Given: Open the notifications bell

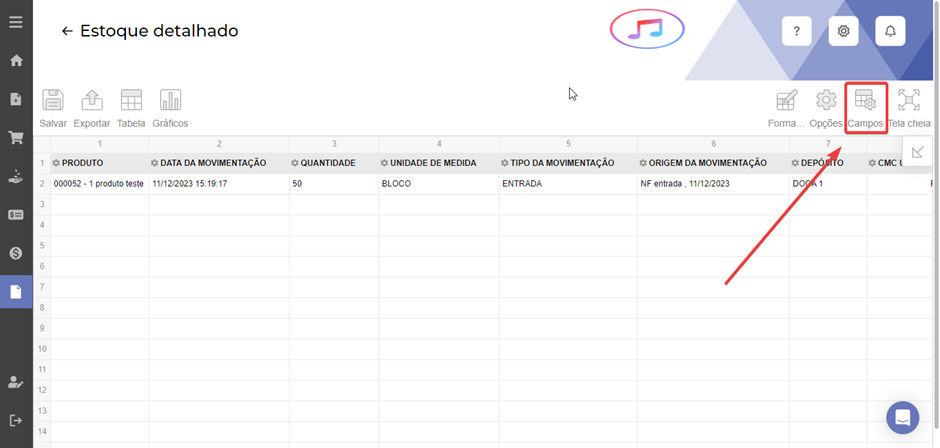Looking at the screenshot, I should click(890, 32).
